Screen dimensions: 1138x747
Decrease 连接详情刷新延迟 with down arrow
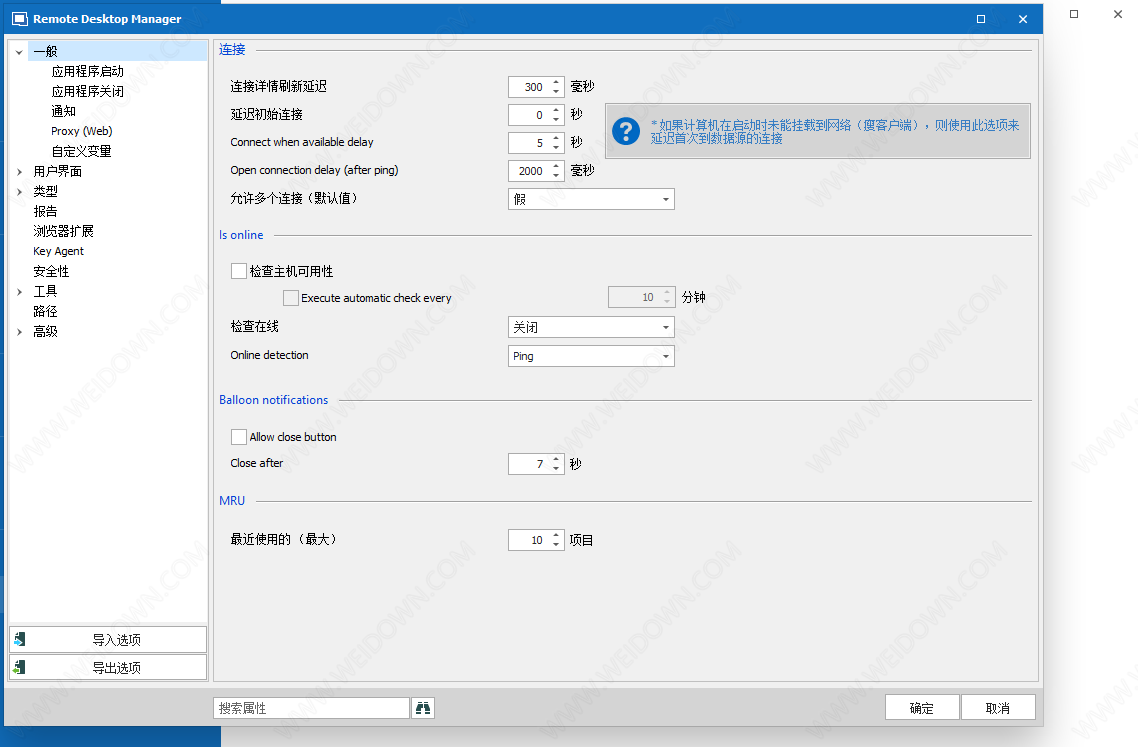556,91
